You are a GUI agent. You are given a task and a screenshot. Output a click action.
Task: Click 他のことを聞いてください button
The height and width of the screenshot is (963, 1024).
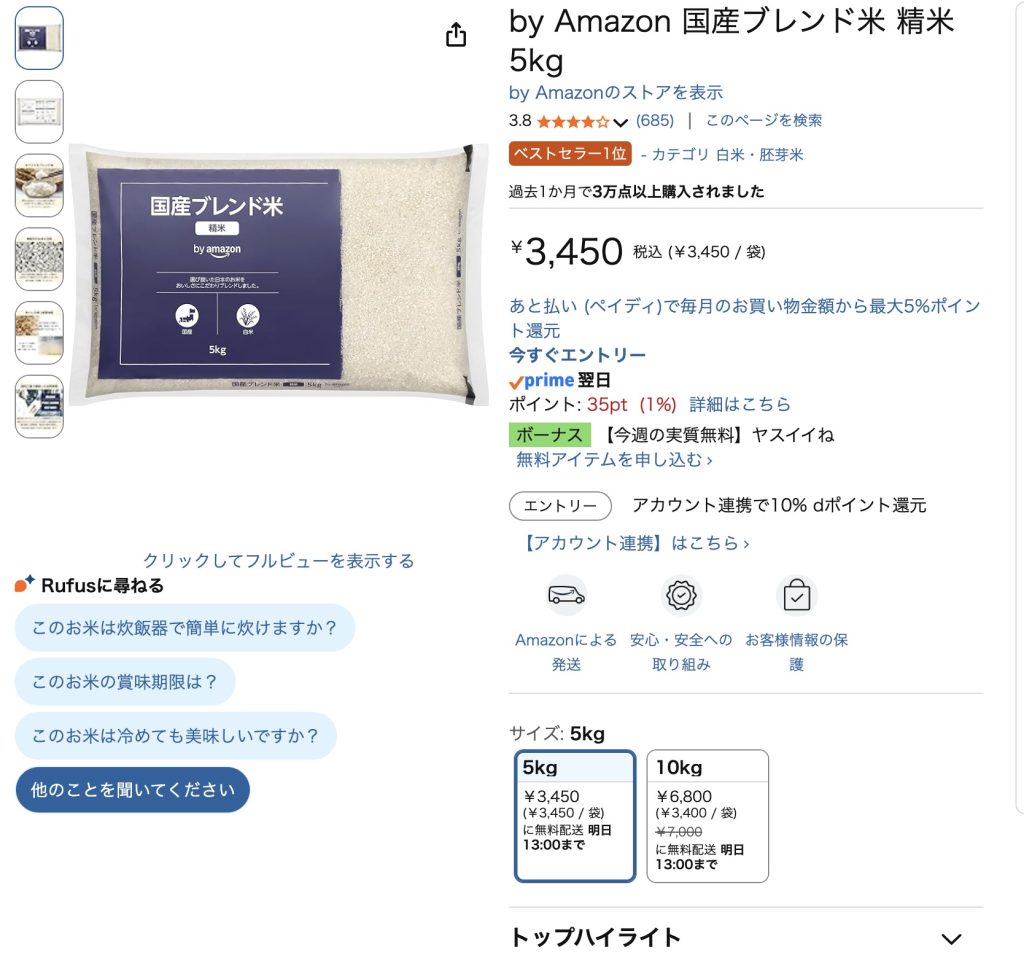click(x=133, y=790)
